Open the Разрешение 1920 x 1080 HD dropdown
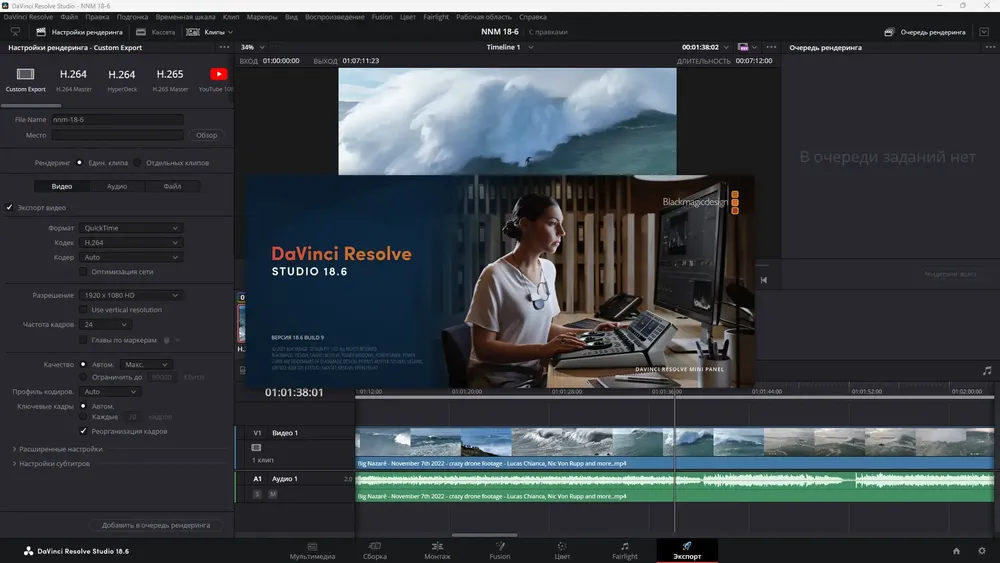1000x563 pixels. tap(131, 295)
